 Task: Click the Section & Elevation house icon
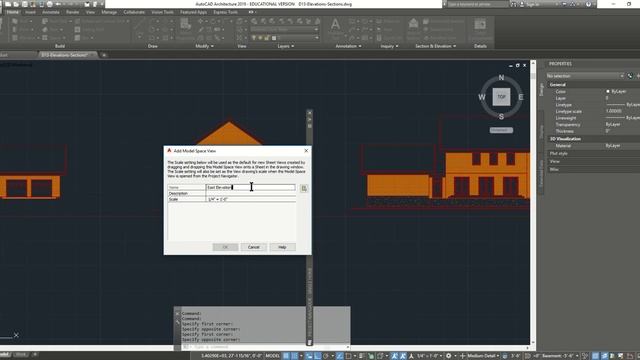(x=413, y=24)
